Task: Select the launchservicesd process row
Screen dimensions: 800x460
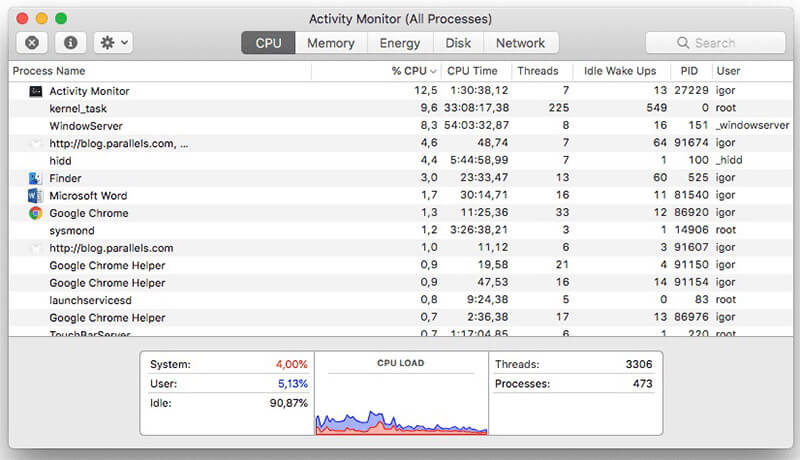Action: pyautogui.click(x=401, y=300)
